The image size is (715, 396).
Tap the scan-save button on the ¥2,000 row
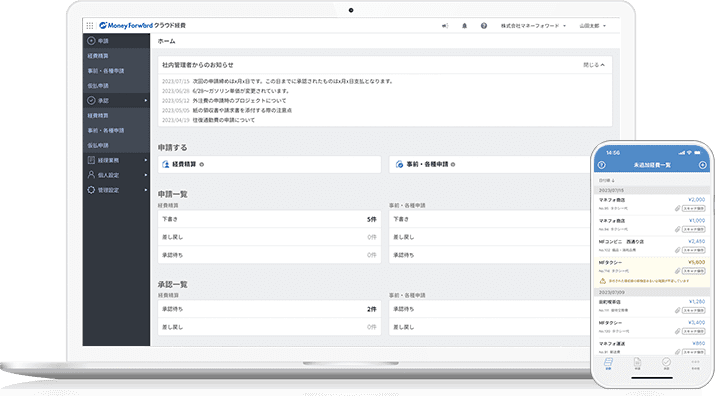coord(693,208)
